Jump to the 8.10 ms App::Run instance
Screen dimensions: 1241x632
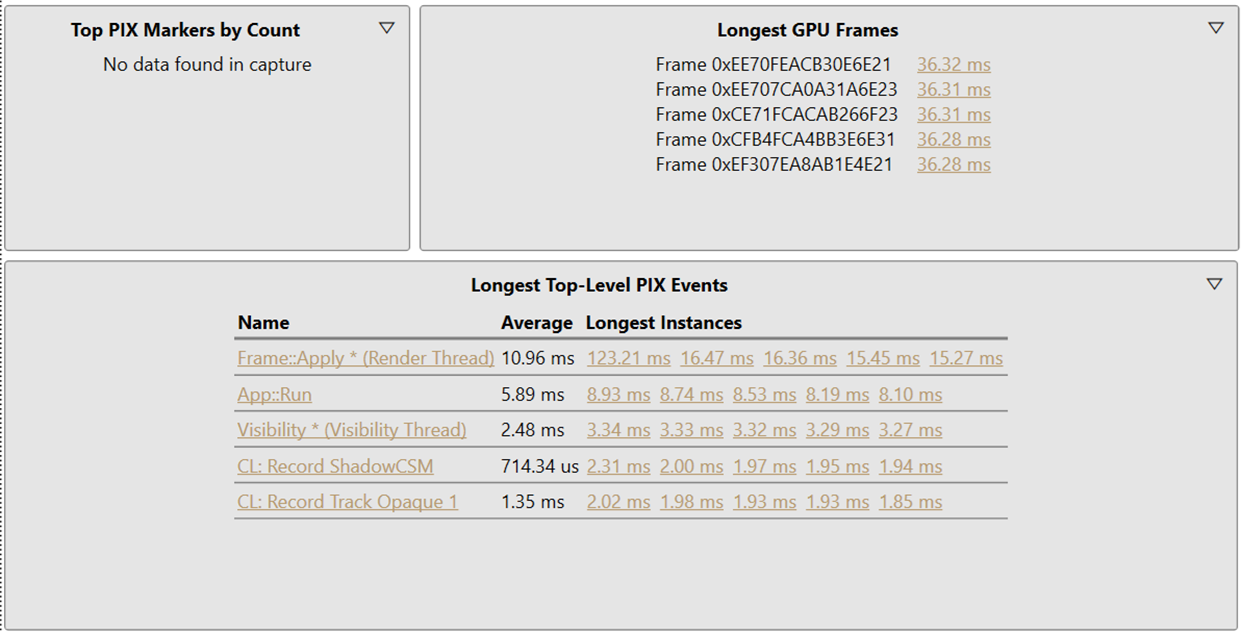[911, 395]
